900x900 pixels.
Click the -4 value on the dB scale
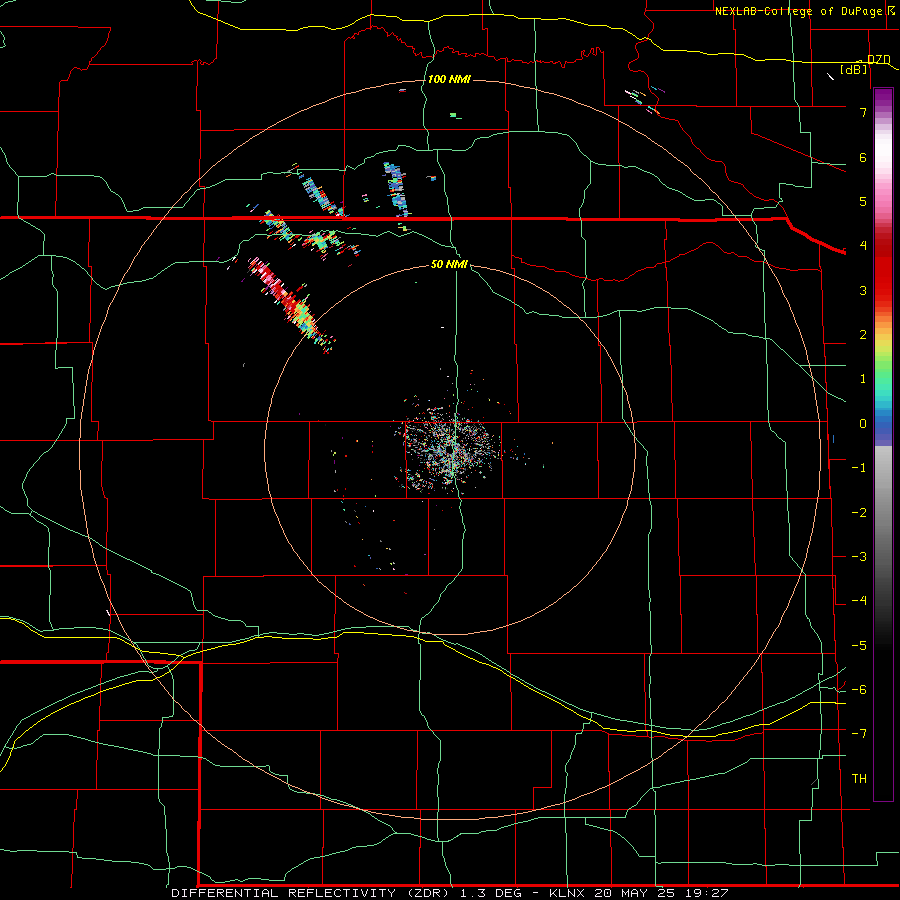(x=859, y=601)
